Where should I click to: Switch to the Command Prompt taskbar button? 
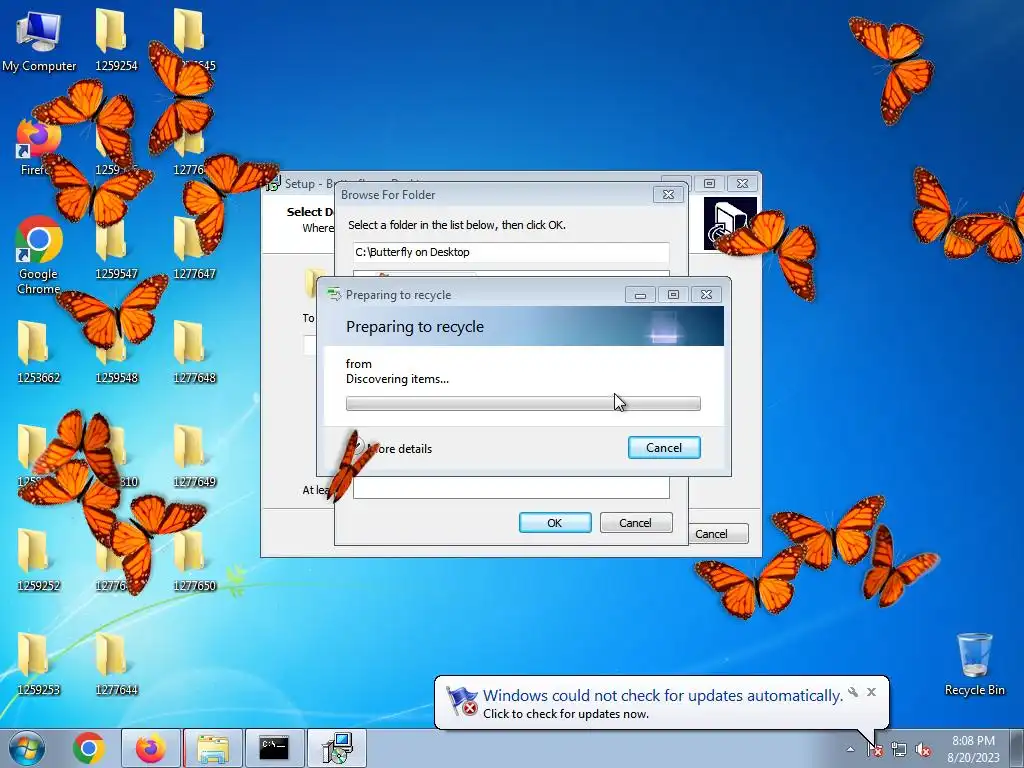(274, 748)
